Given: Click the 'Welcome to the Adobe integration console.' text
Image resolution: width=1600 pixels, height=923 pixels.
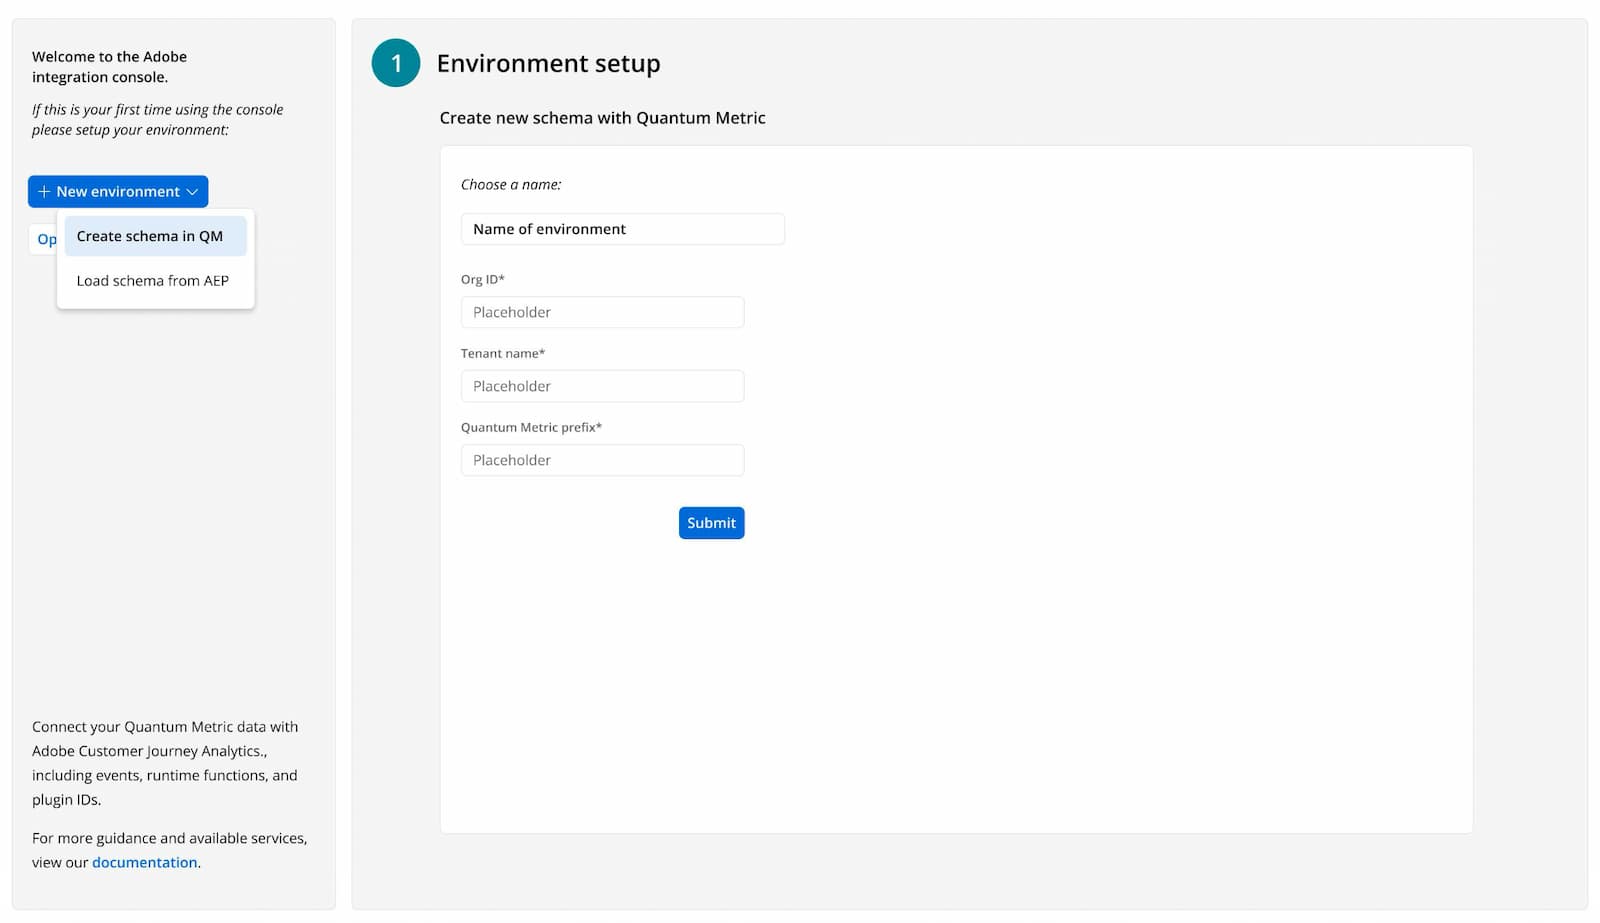Looking at the screenshot, I should [x=109, y=67].
